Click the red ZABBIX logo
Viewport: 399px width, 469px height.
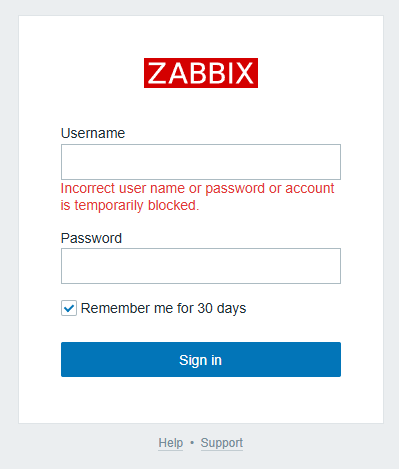[x=201, y=73]
